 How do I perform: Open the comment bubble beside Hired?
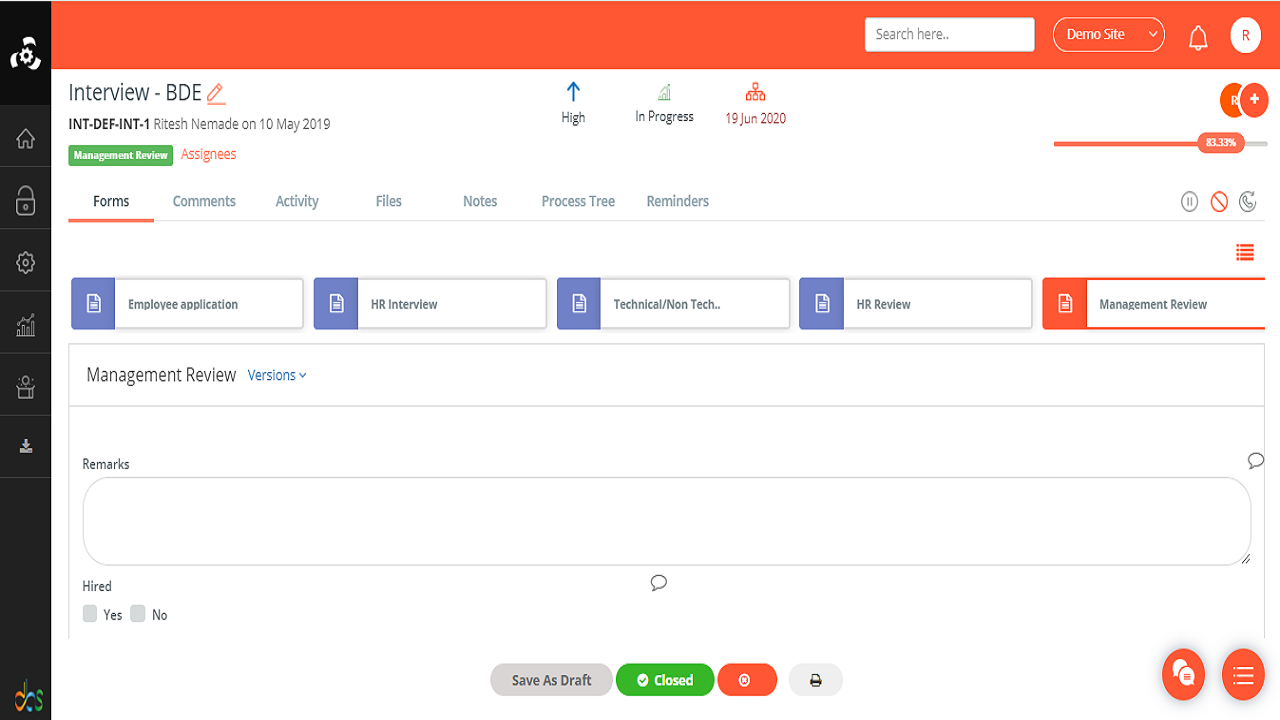[658, 583]
